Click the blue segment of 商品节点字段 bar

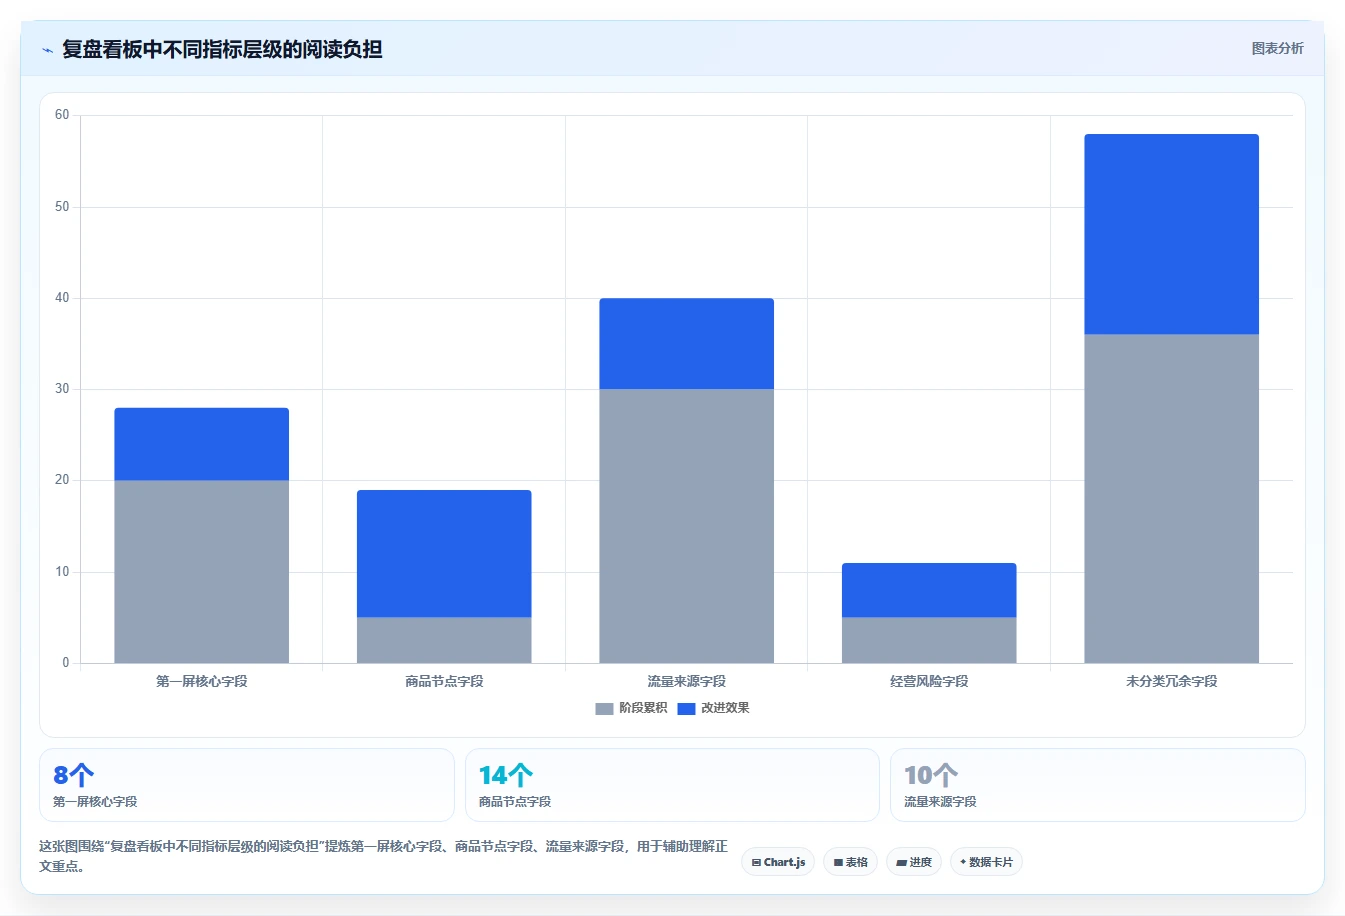pos(444,554)
